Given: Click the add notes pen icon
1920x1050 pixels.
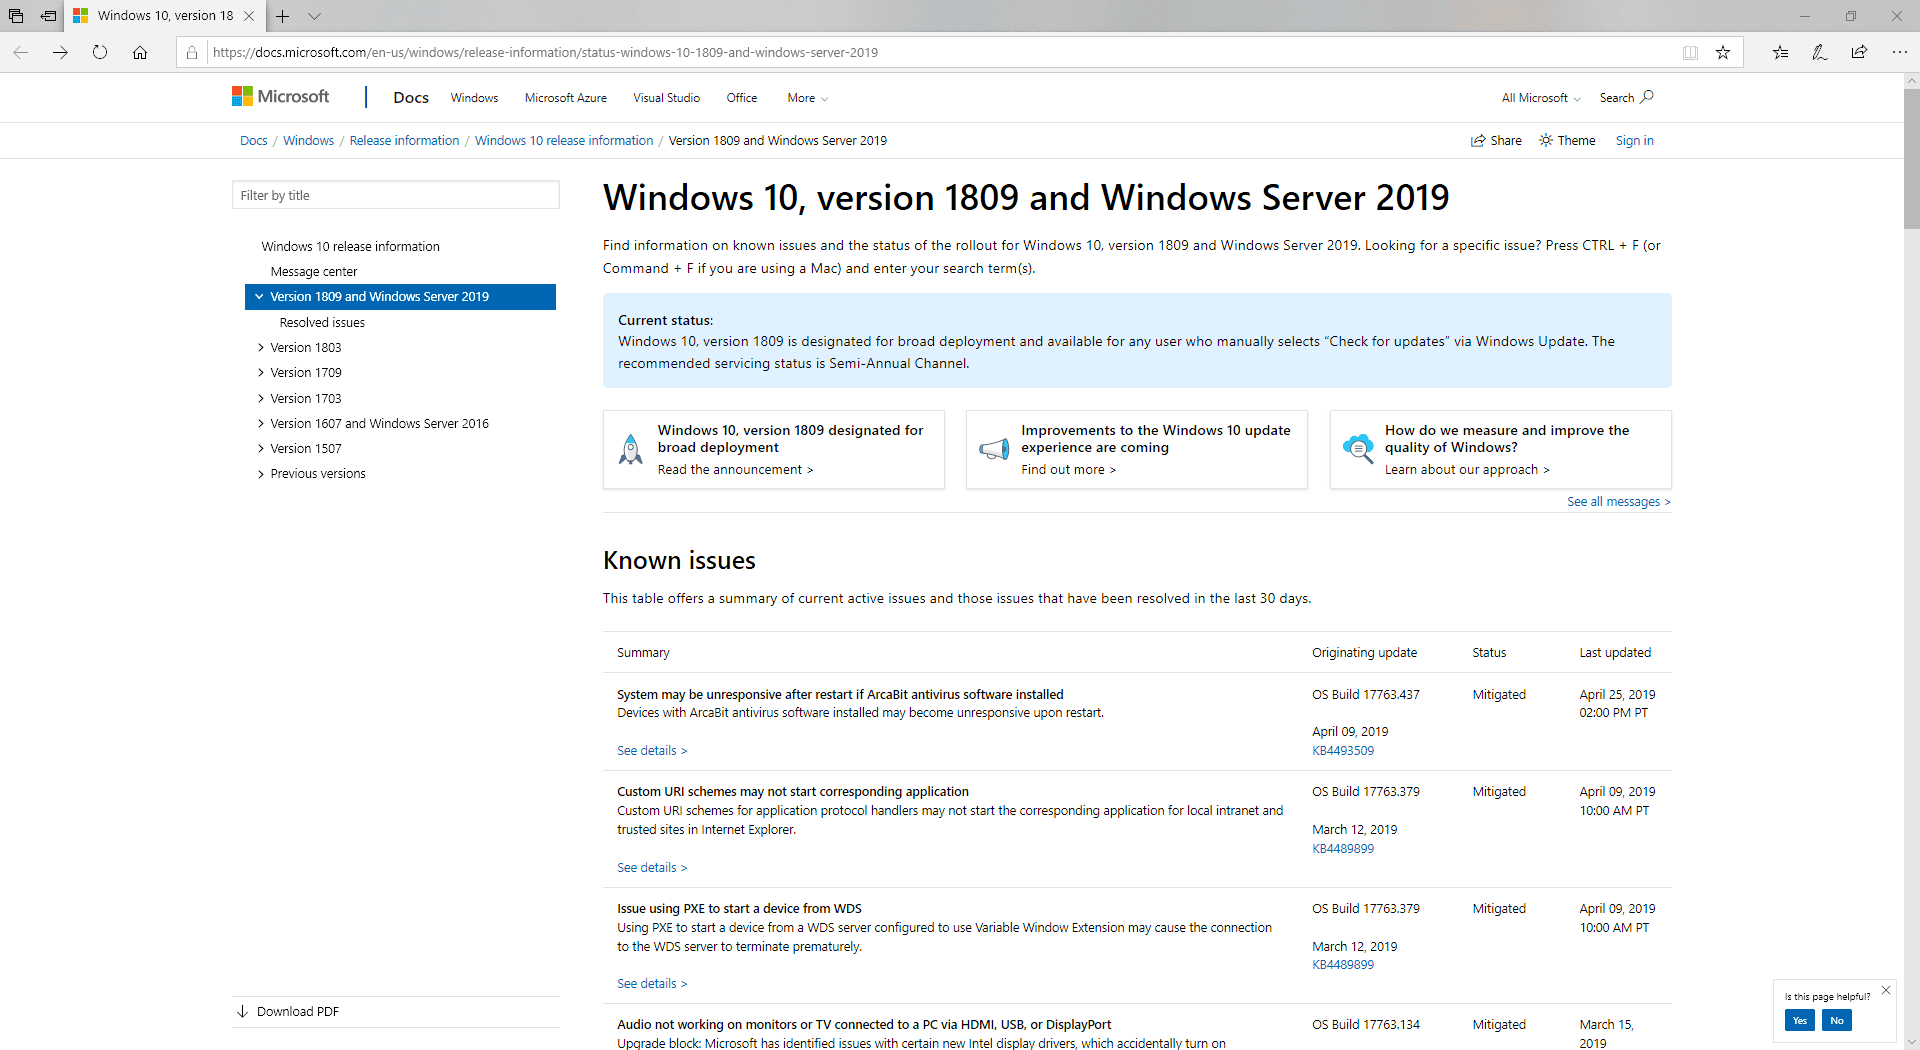Looking at the screenshot, I should (1820, 53).
